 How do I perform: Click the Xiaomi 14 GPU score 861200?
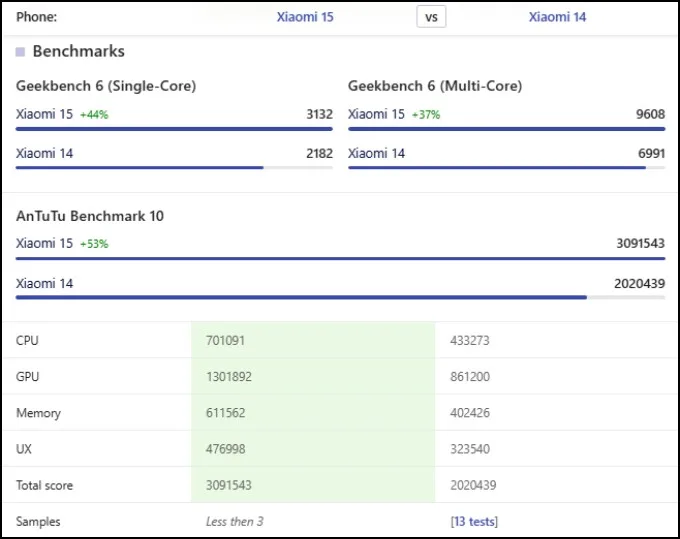click(x=470, y=376)
